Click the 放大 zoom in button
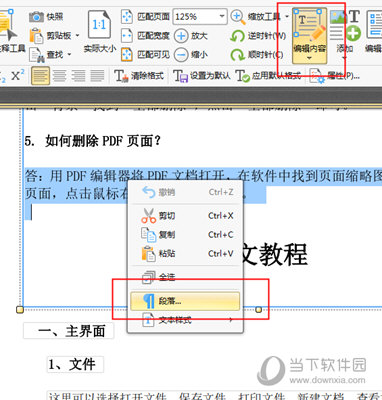This screenshot has width=382, height=400. pyautogui.click(x=191, y=35)
